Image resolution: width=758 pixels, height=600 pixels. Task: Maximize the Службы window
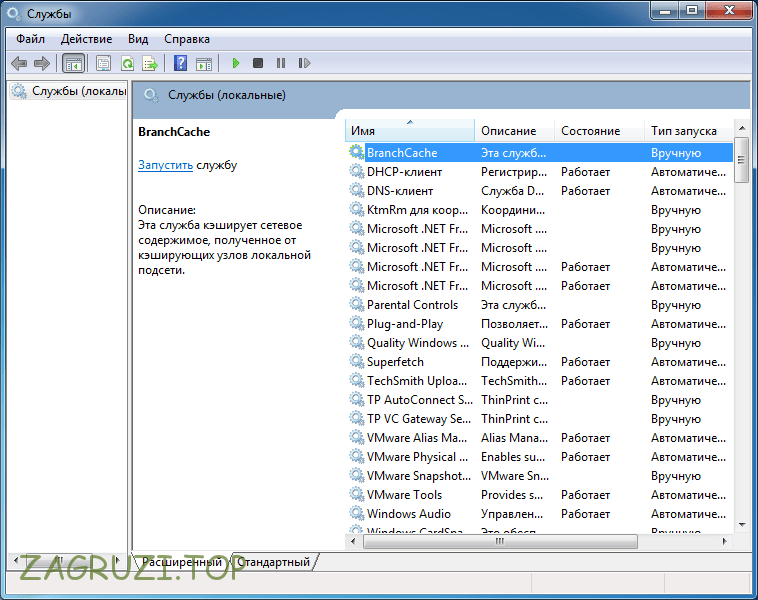point(692,11)
